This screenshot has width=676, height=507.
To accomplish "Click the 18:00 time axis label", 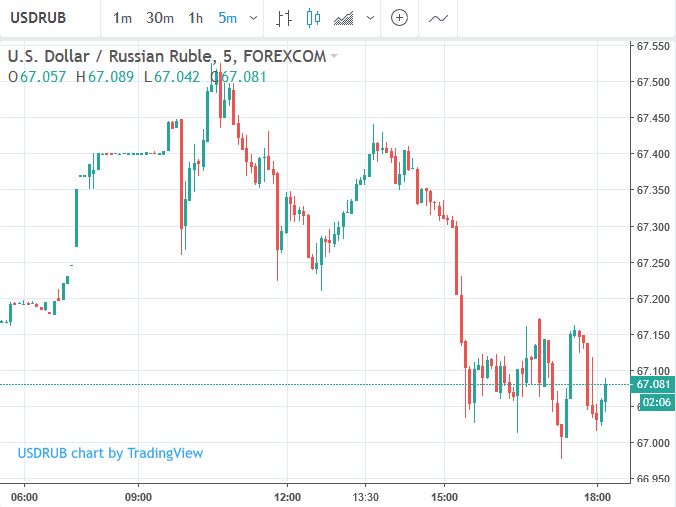I will (x=597, y=497).
